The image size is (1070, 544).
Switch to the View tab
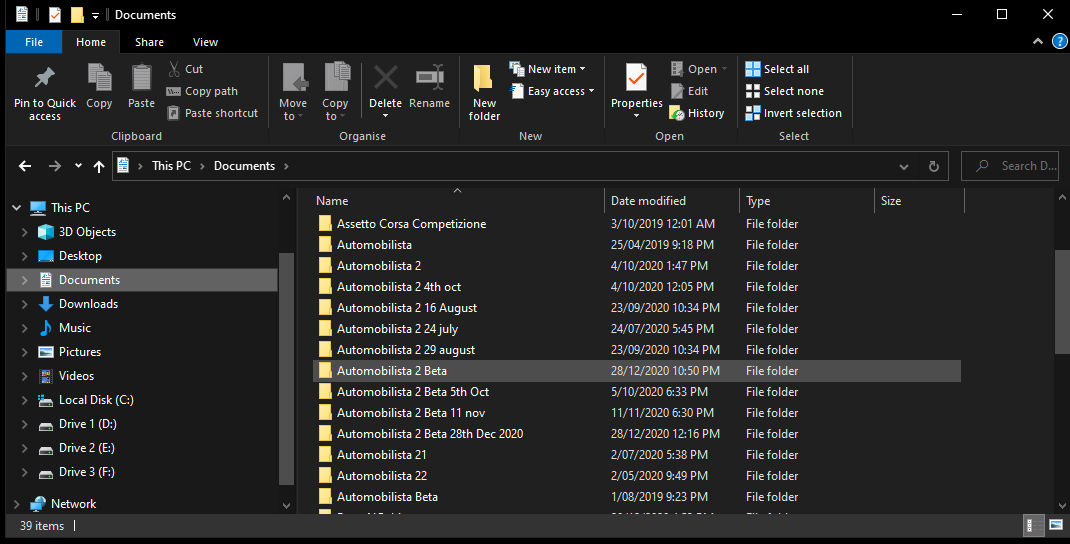point(205,42)
